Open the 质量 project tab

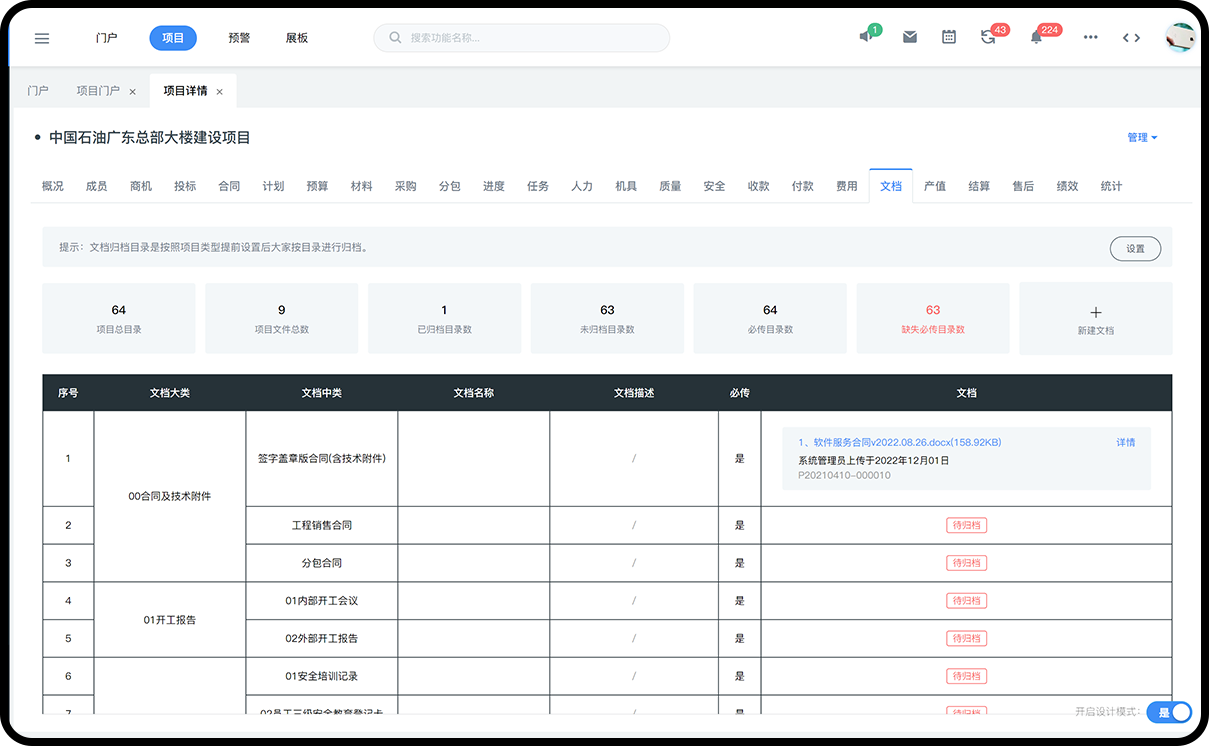click(x=670, y=186)
